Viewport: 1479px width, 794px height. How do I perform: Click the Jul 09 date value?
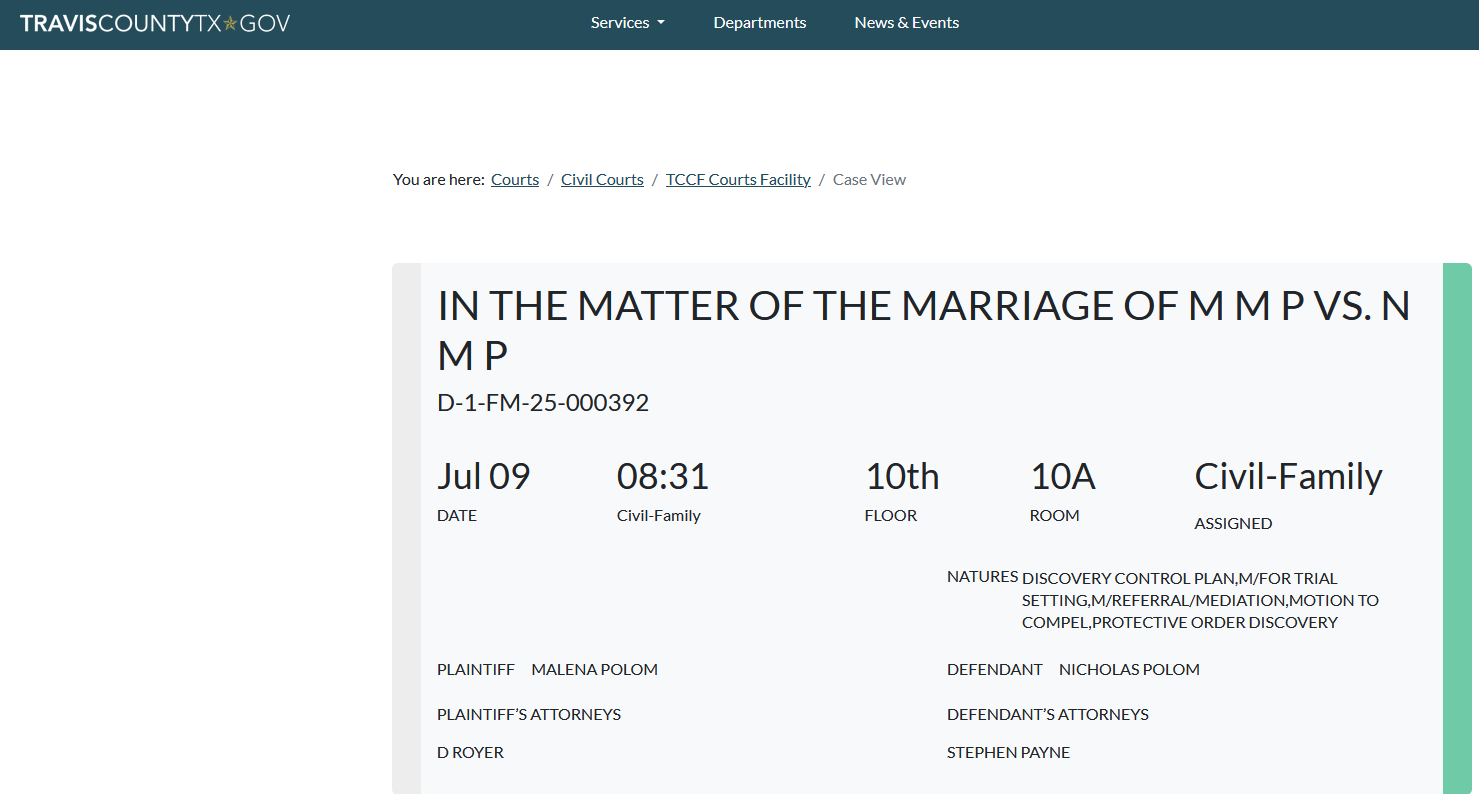click(484, 476)
